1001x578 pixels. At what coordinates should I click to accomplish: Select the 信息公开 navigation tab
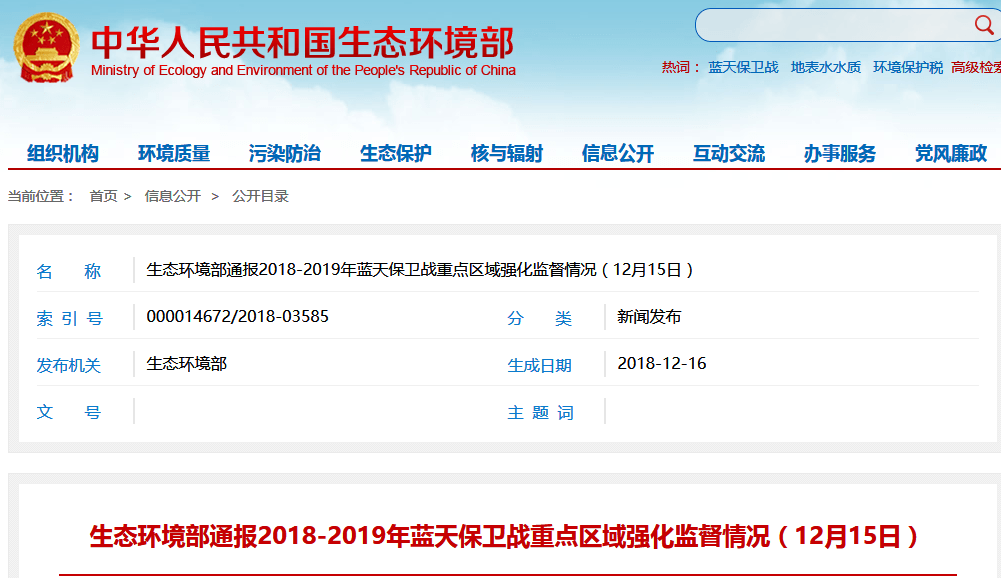(618, 153)
